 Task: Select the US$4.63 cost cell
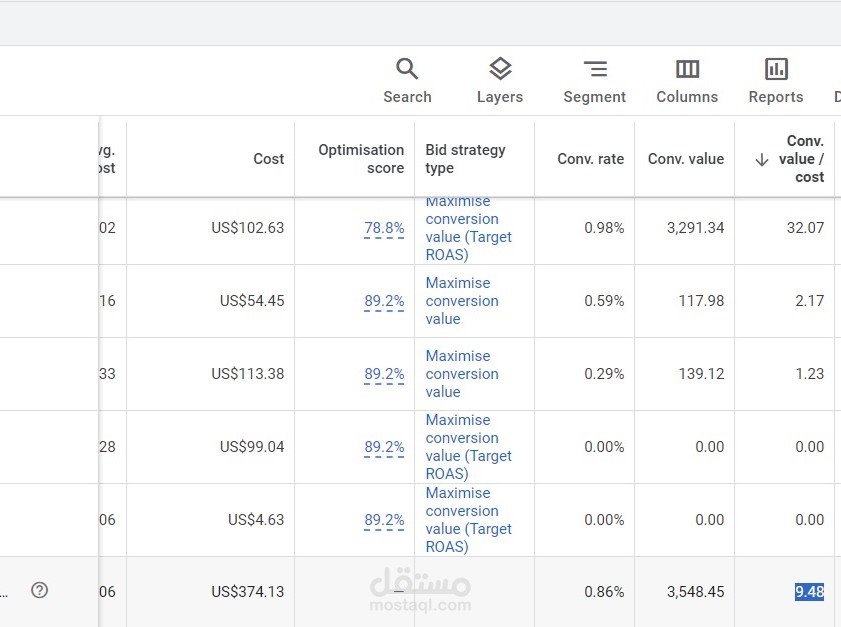pos(256,520)
